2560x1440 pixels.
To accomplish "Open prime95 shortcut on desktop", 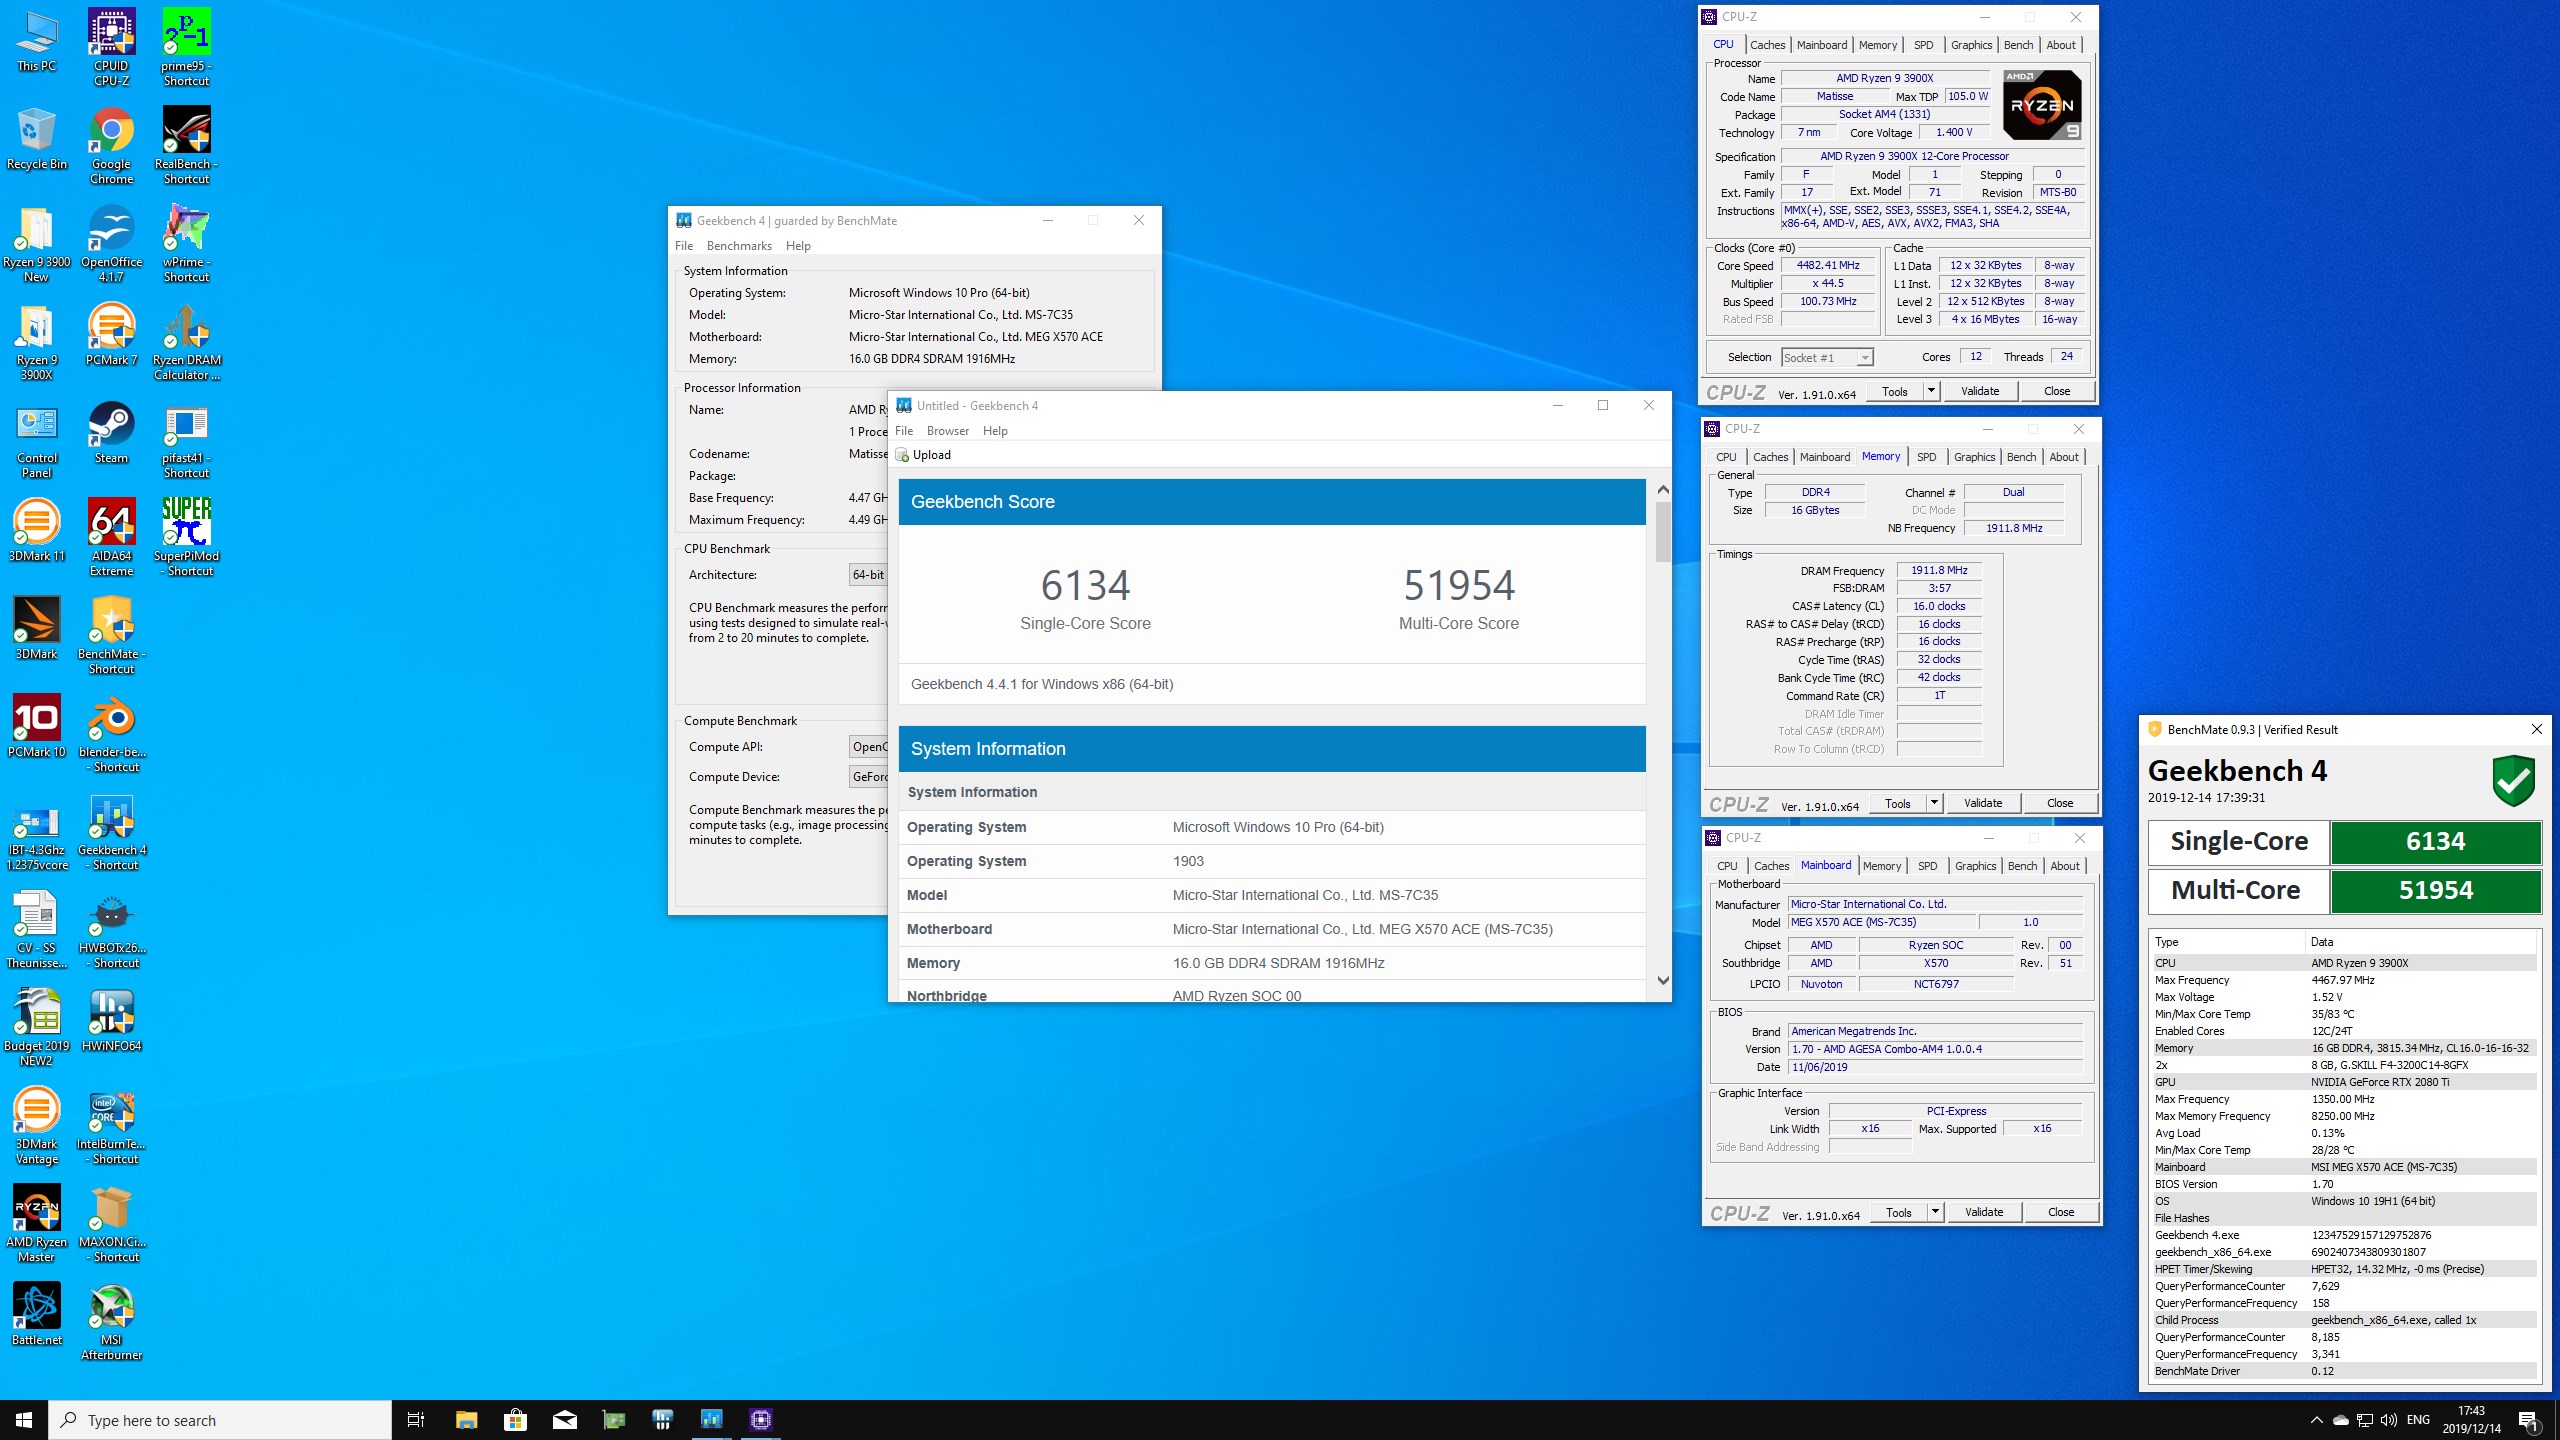I will (x=186, y=47).
